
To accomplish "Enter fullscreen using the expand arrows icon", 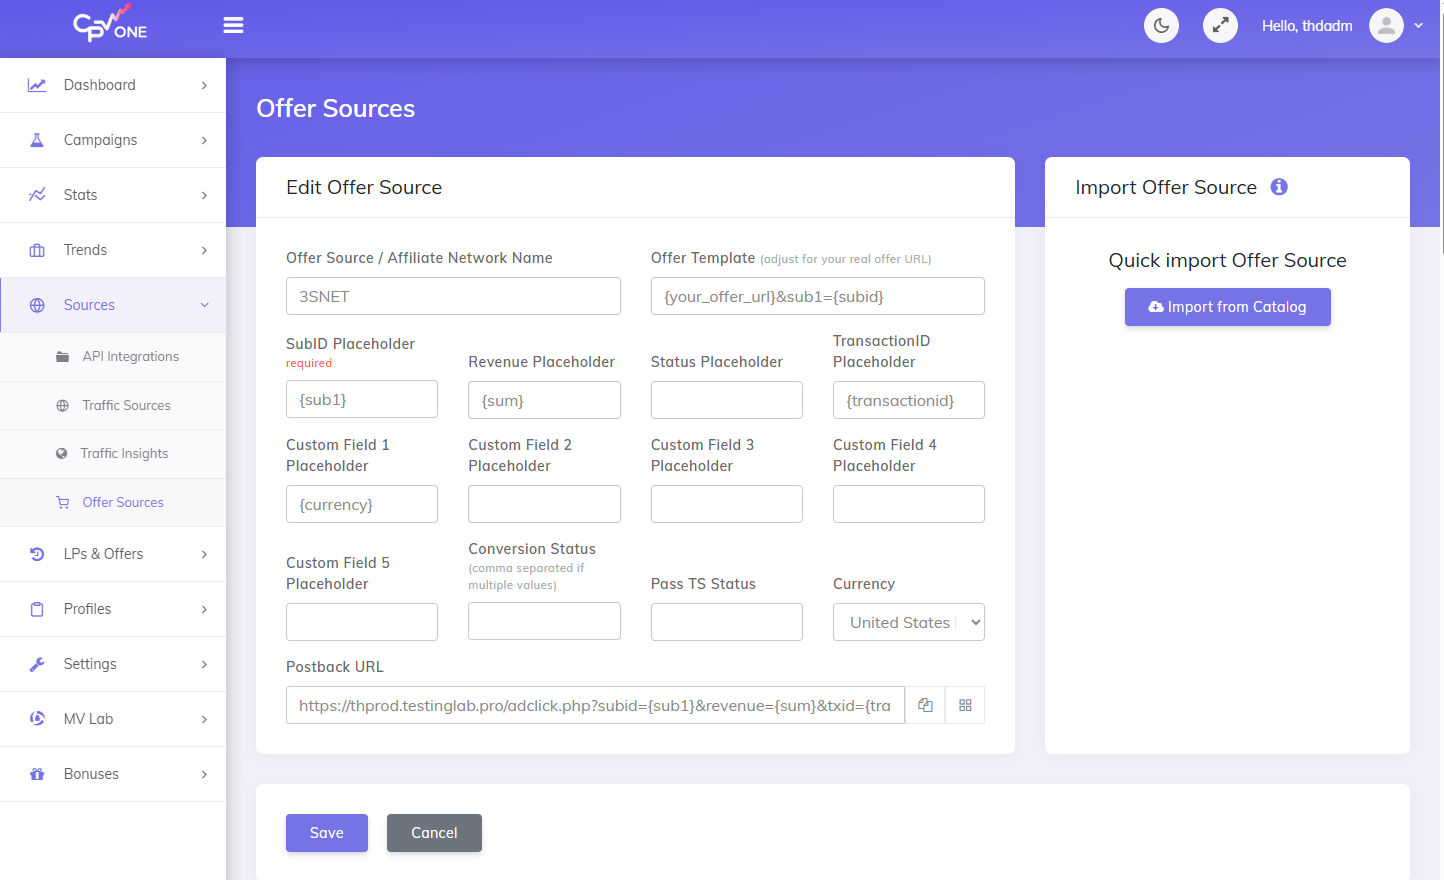I will [x=1220, y=25].
